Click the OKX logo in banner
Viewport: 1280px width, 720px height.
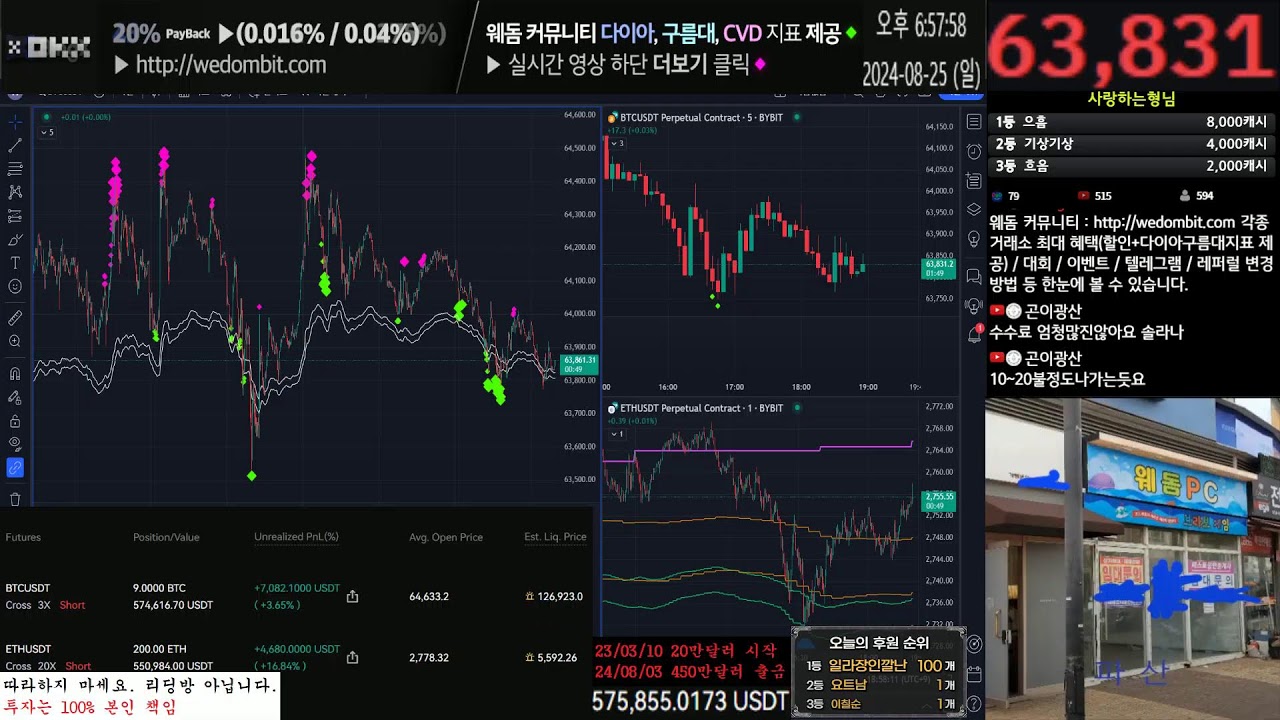click(x=49, y=46)
